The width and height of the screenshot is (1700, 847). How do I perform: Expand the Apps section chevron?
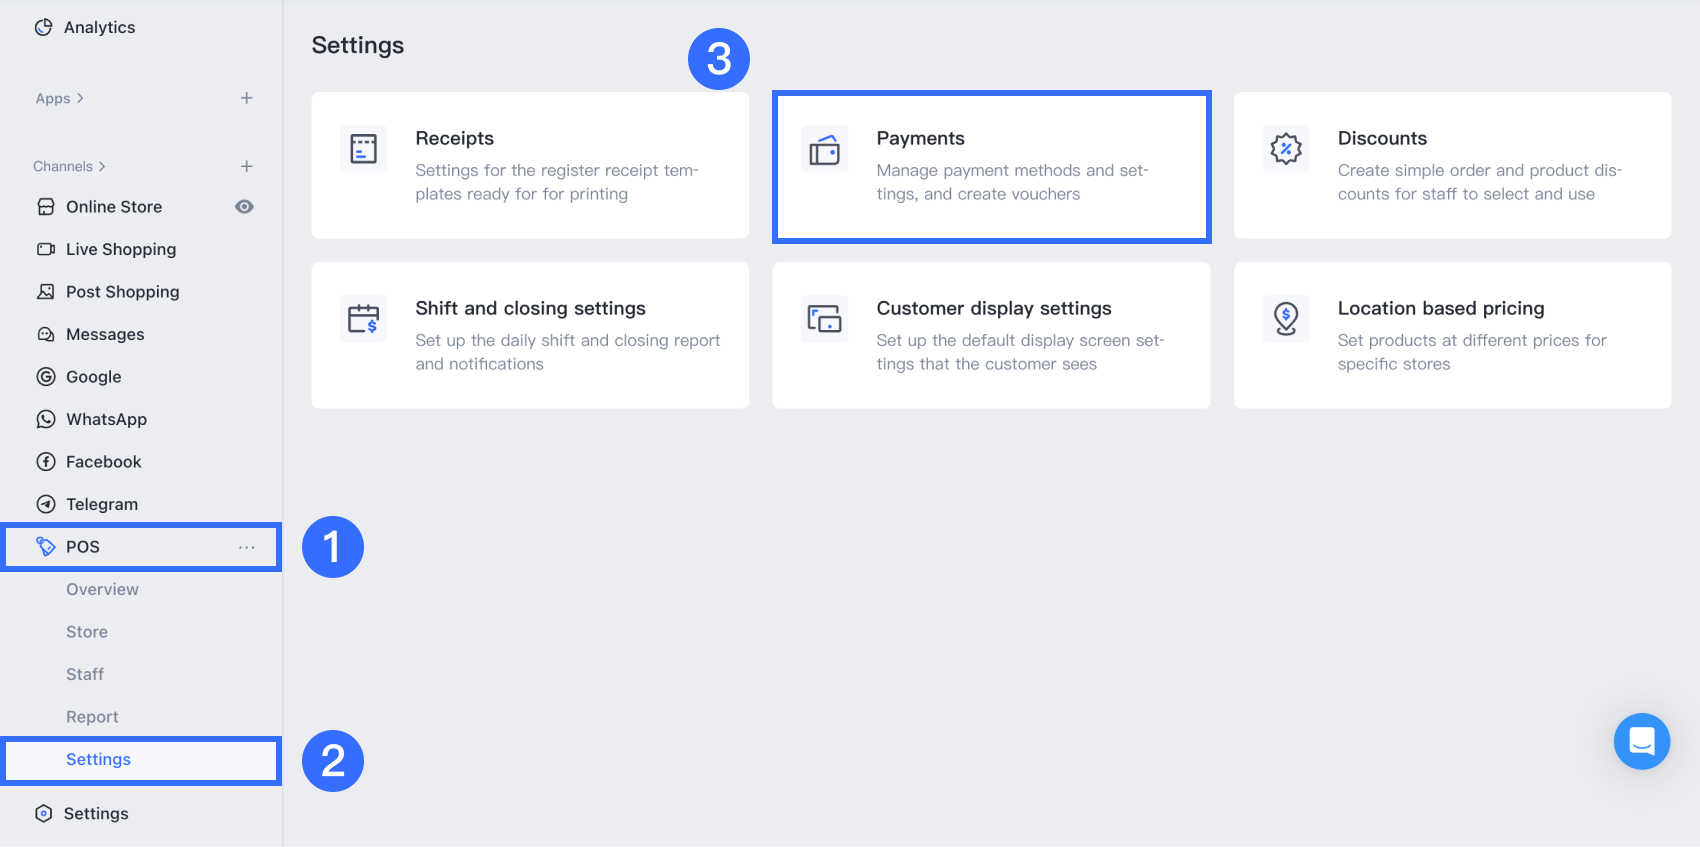coord(80,98)
